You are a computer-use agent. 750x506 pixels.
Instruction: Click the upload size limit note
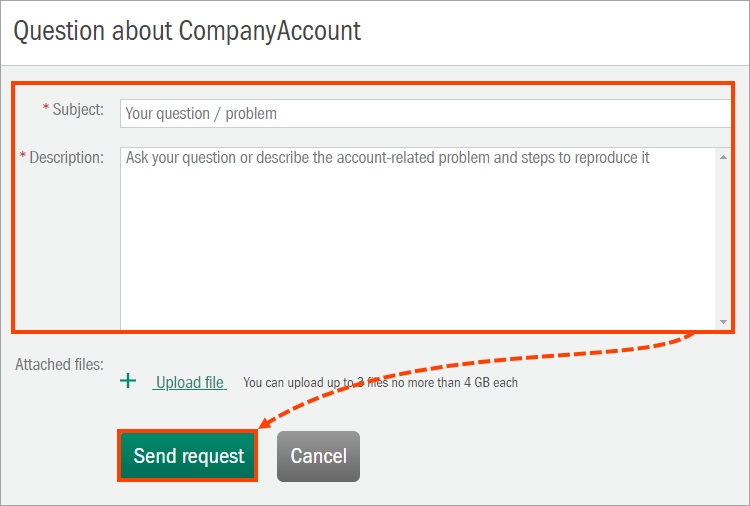click(x=380, y=382)
